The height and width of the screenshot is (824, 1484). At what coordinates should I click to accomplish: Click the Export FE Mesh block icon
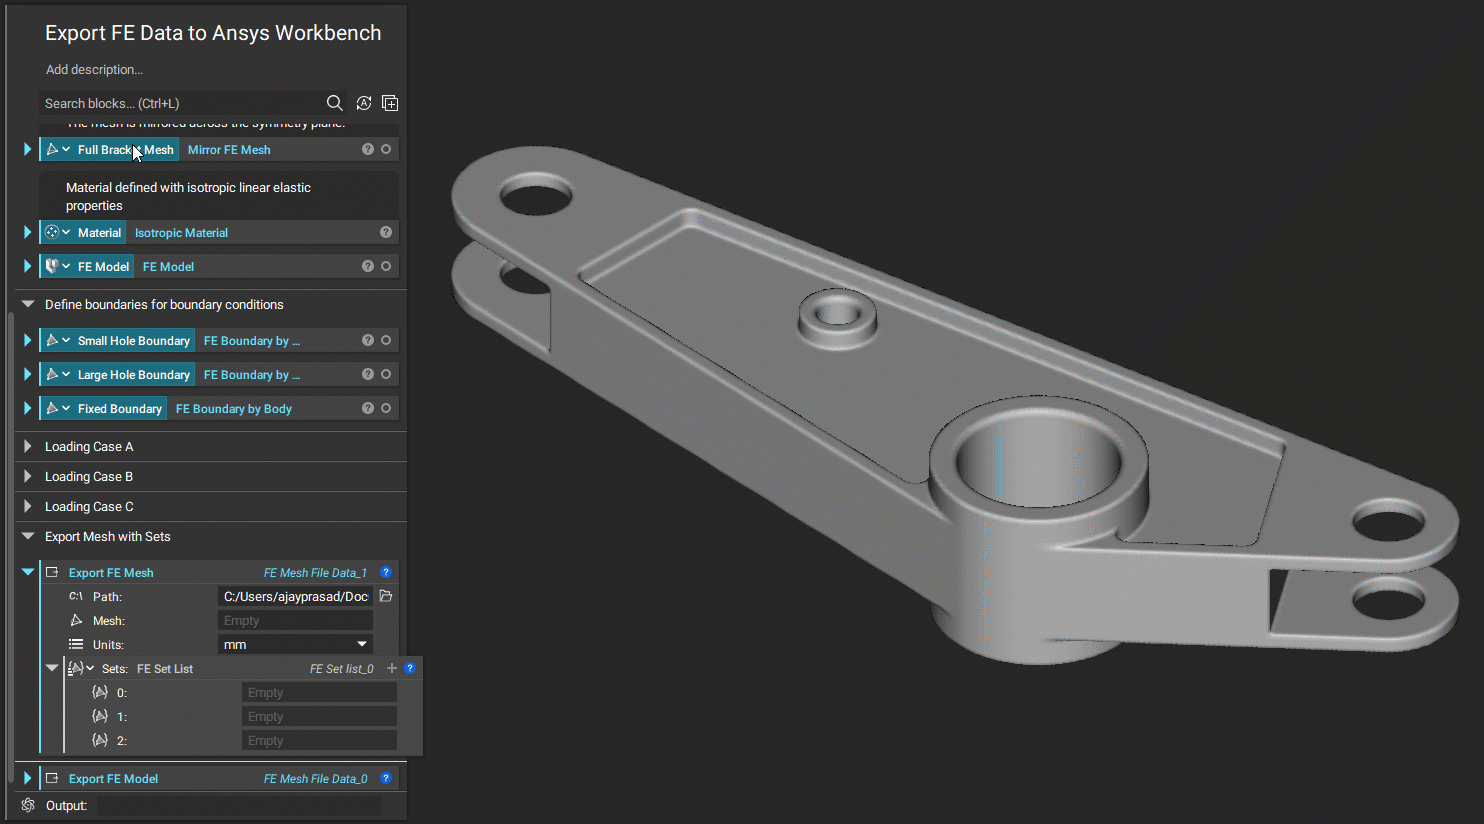[52, 572]
